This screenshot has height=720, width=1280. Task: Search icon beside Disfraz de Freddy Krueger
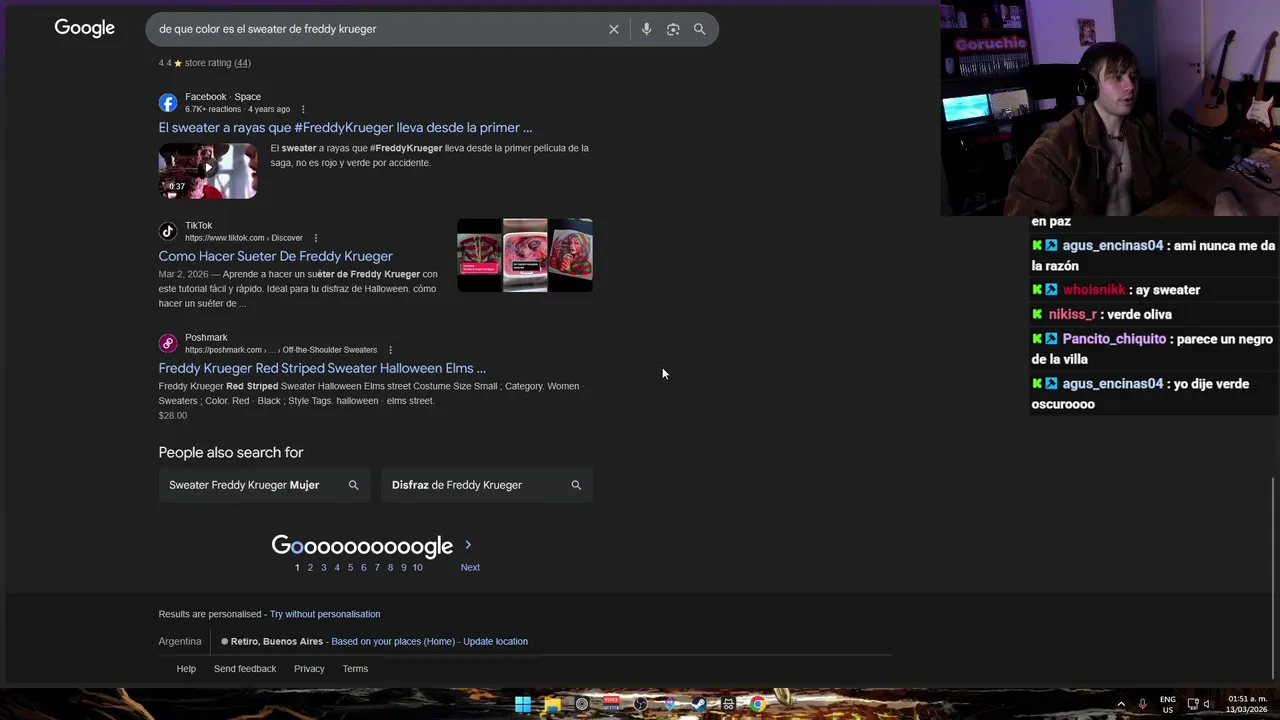tap(576, 485)
